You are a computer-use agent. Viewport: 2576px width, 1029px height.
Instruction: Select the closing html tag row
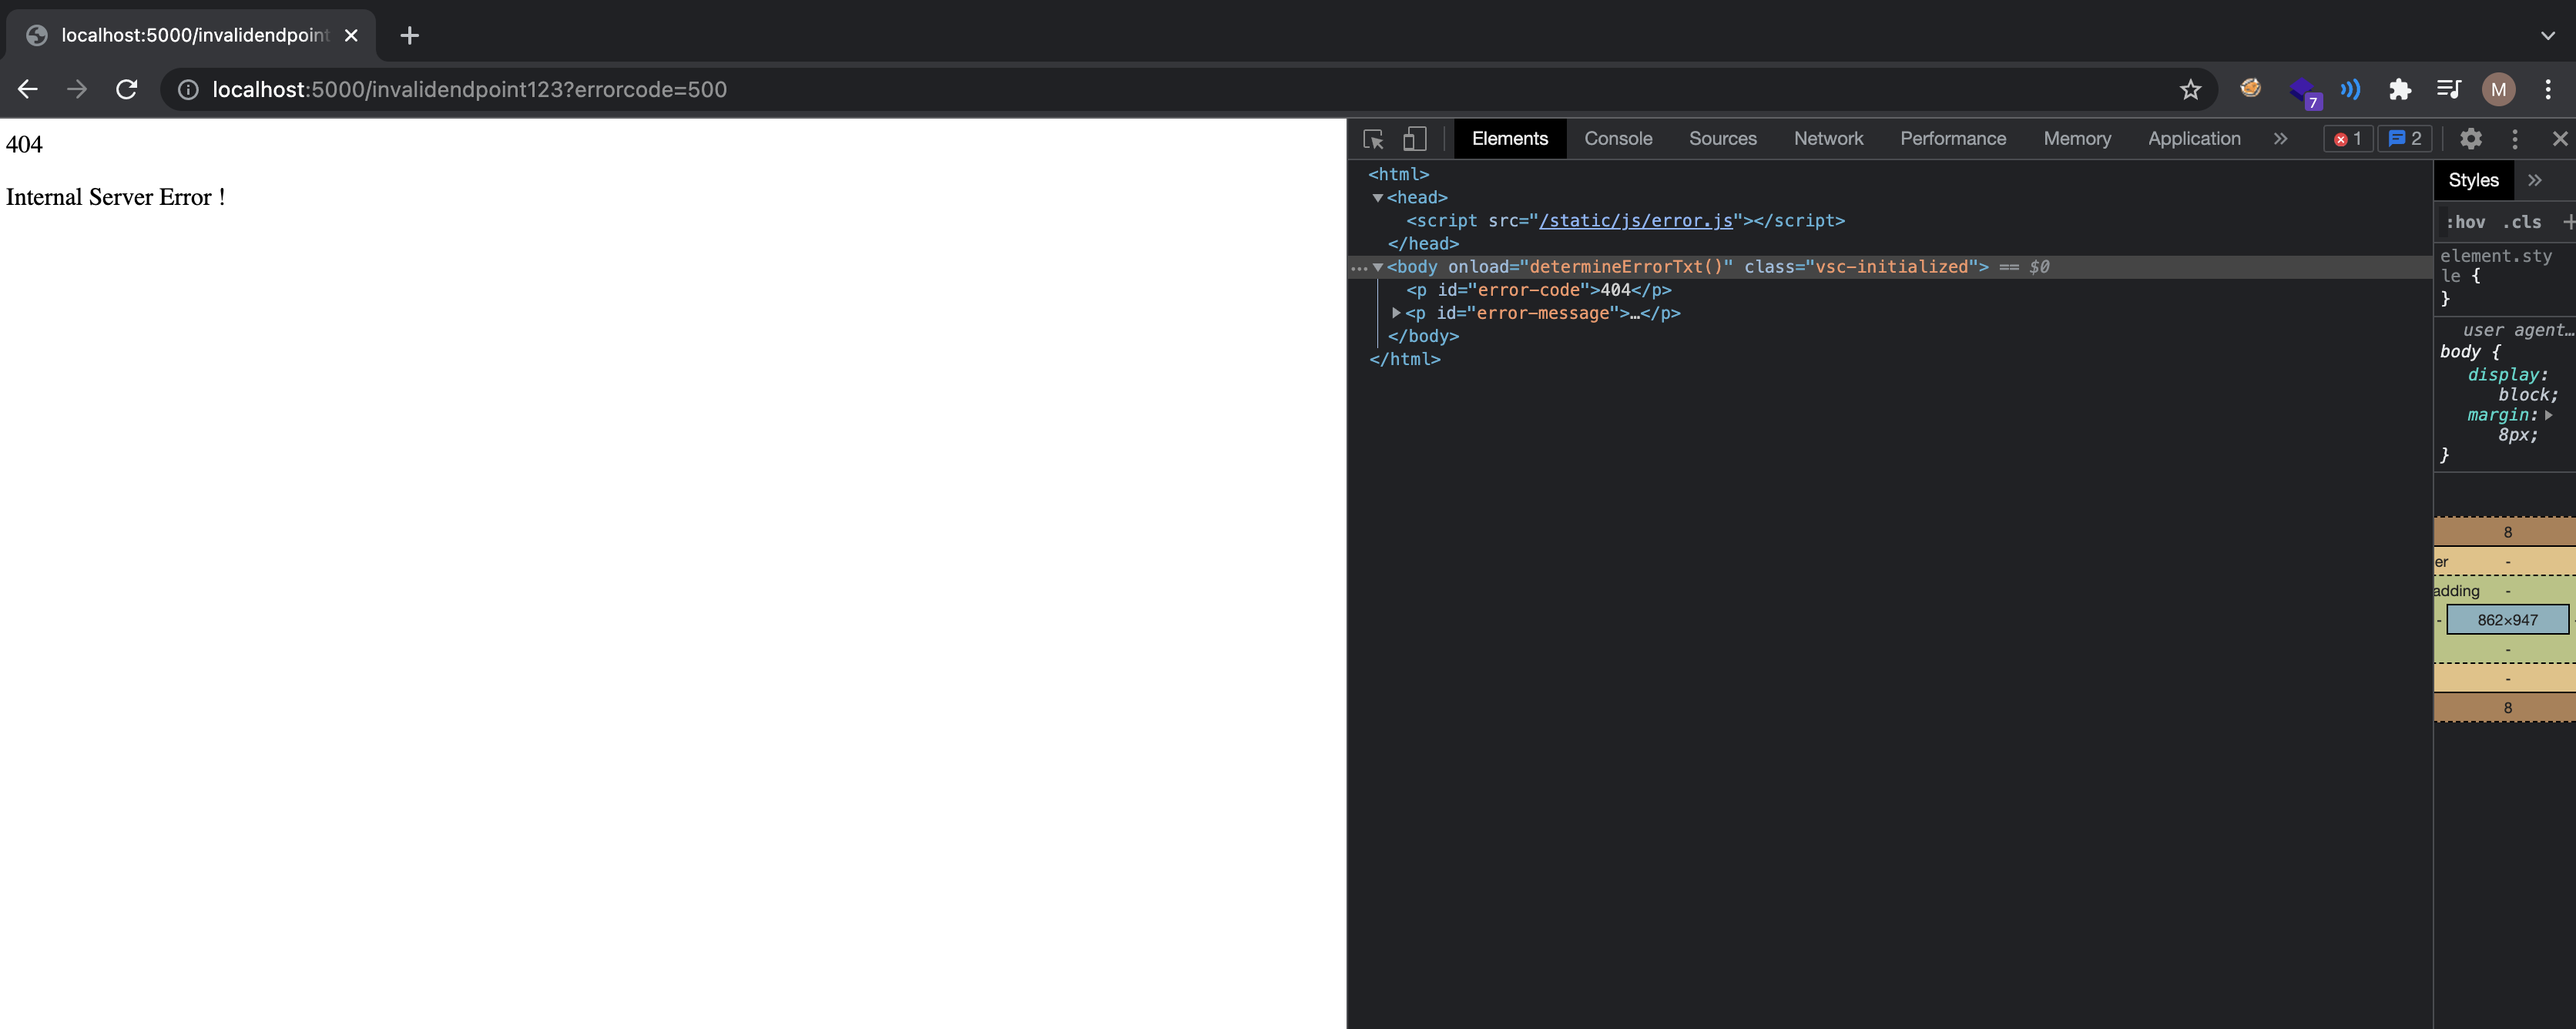(1404, 360)
